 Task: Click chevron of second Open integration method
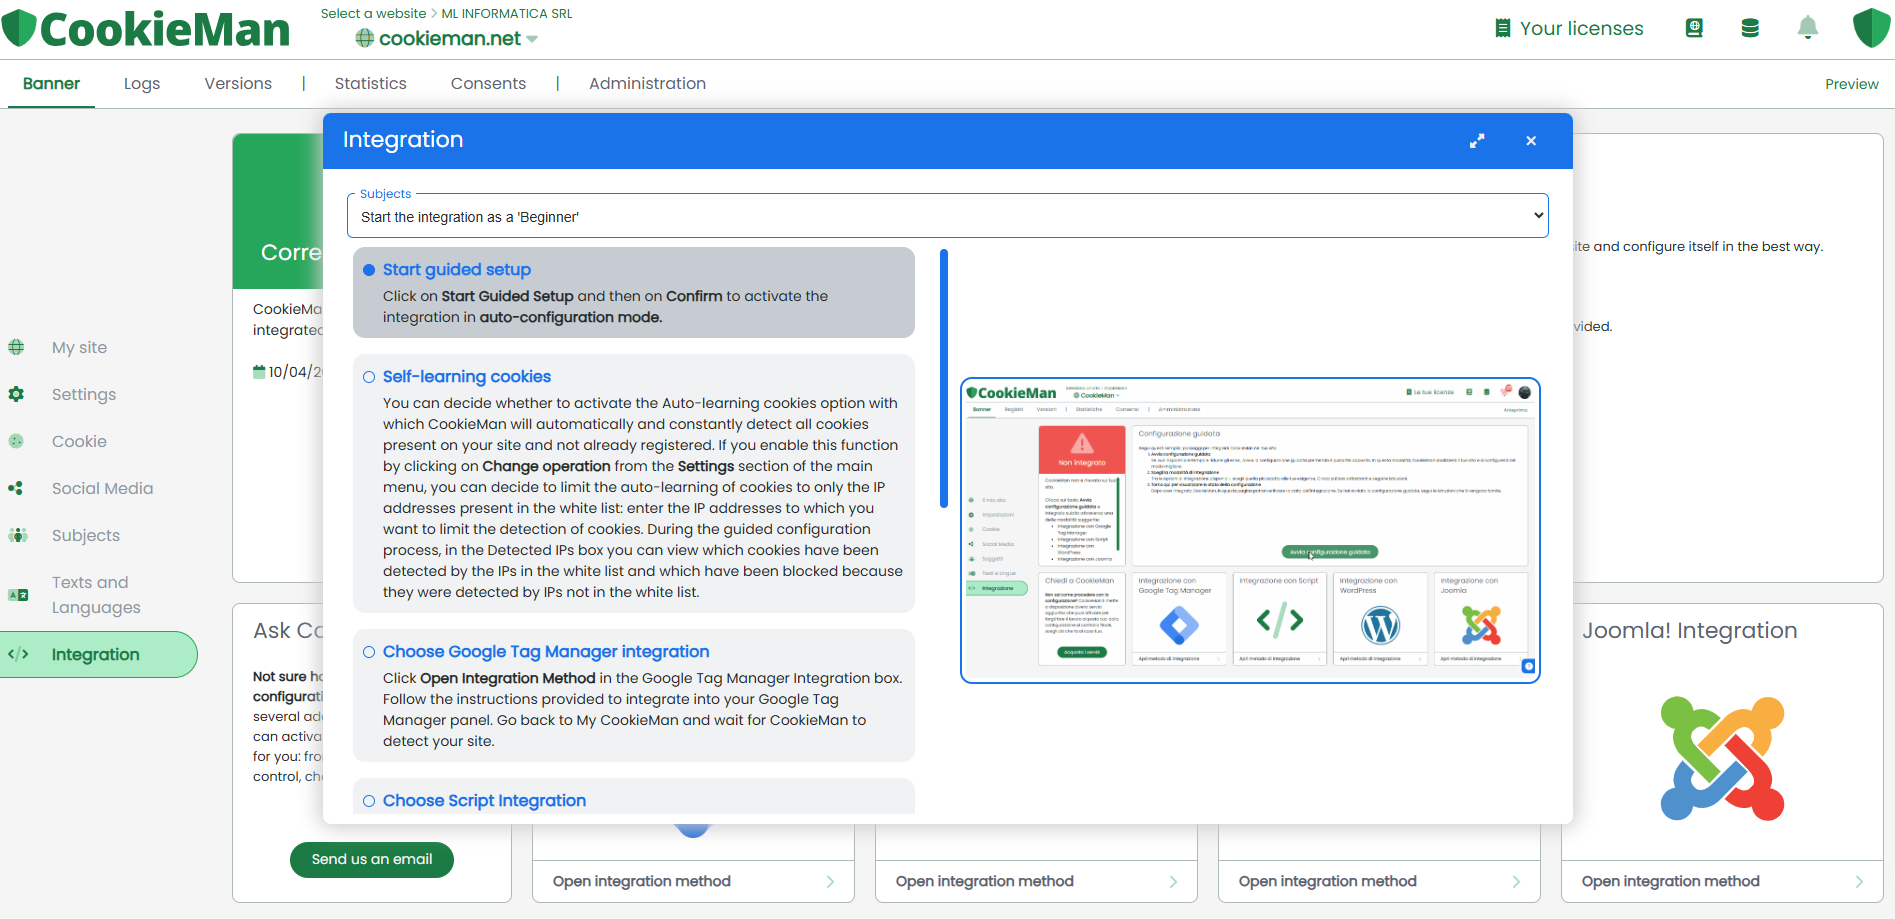pos(1173,882)
